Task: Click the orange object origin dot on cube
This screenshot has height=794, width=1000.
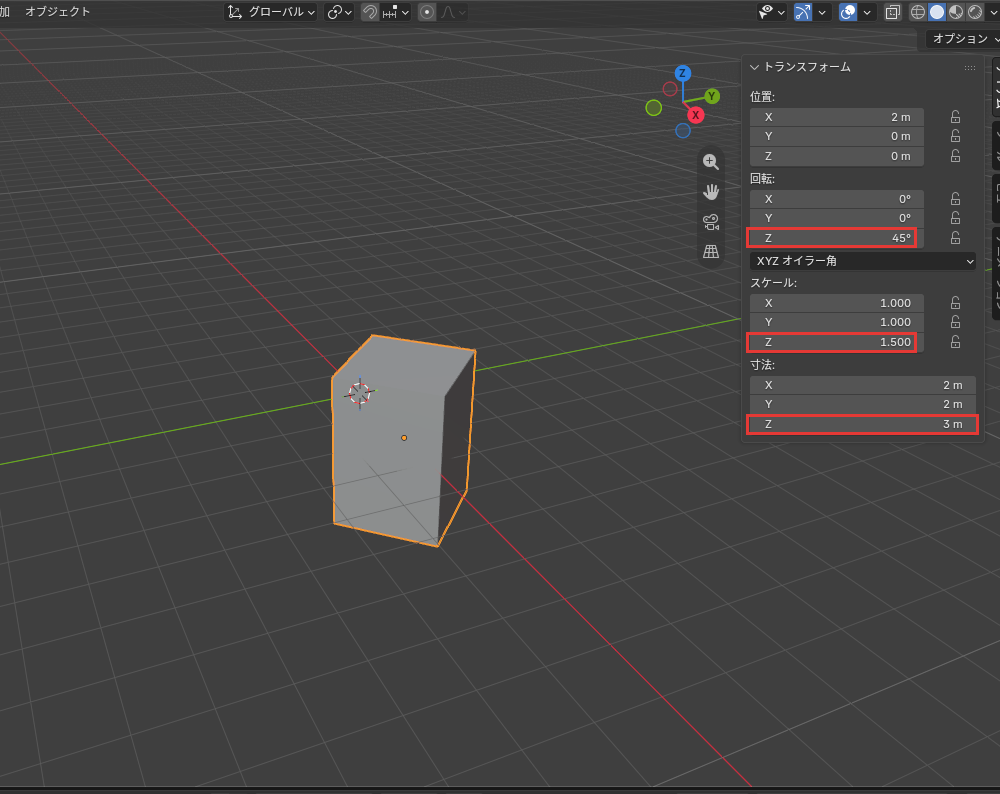Action: (x=404, y=438)
